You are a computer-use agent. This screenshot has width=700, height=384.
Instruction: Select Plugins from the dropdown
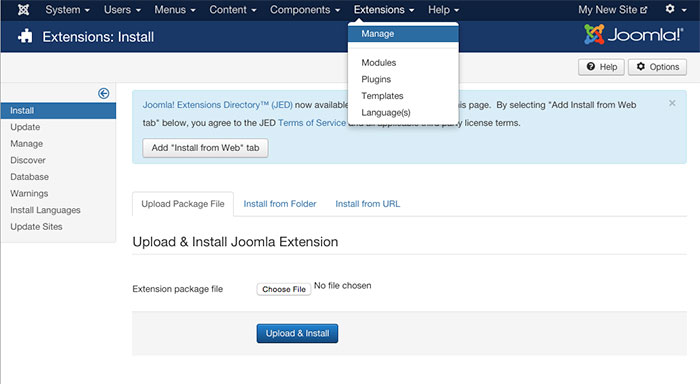(x=376, y=79)
